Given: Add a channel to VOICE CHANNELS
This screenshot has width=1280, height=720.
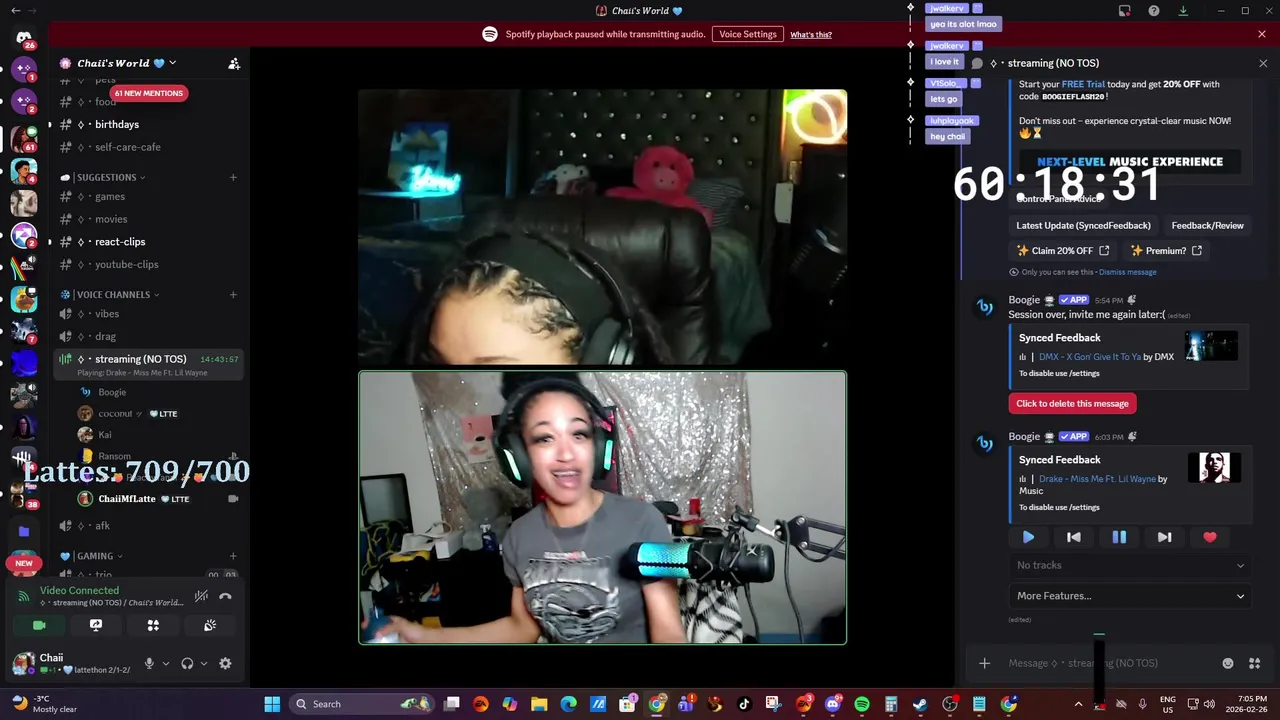Looking at the screenshot, I should (233, 294).
